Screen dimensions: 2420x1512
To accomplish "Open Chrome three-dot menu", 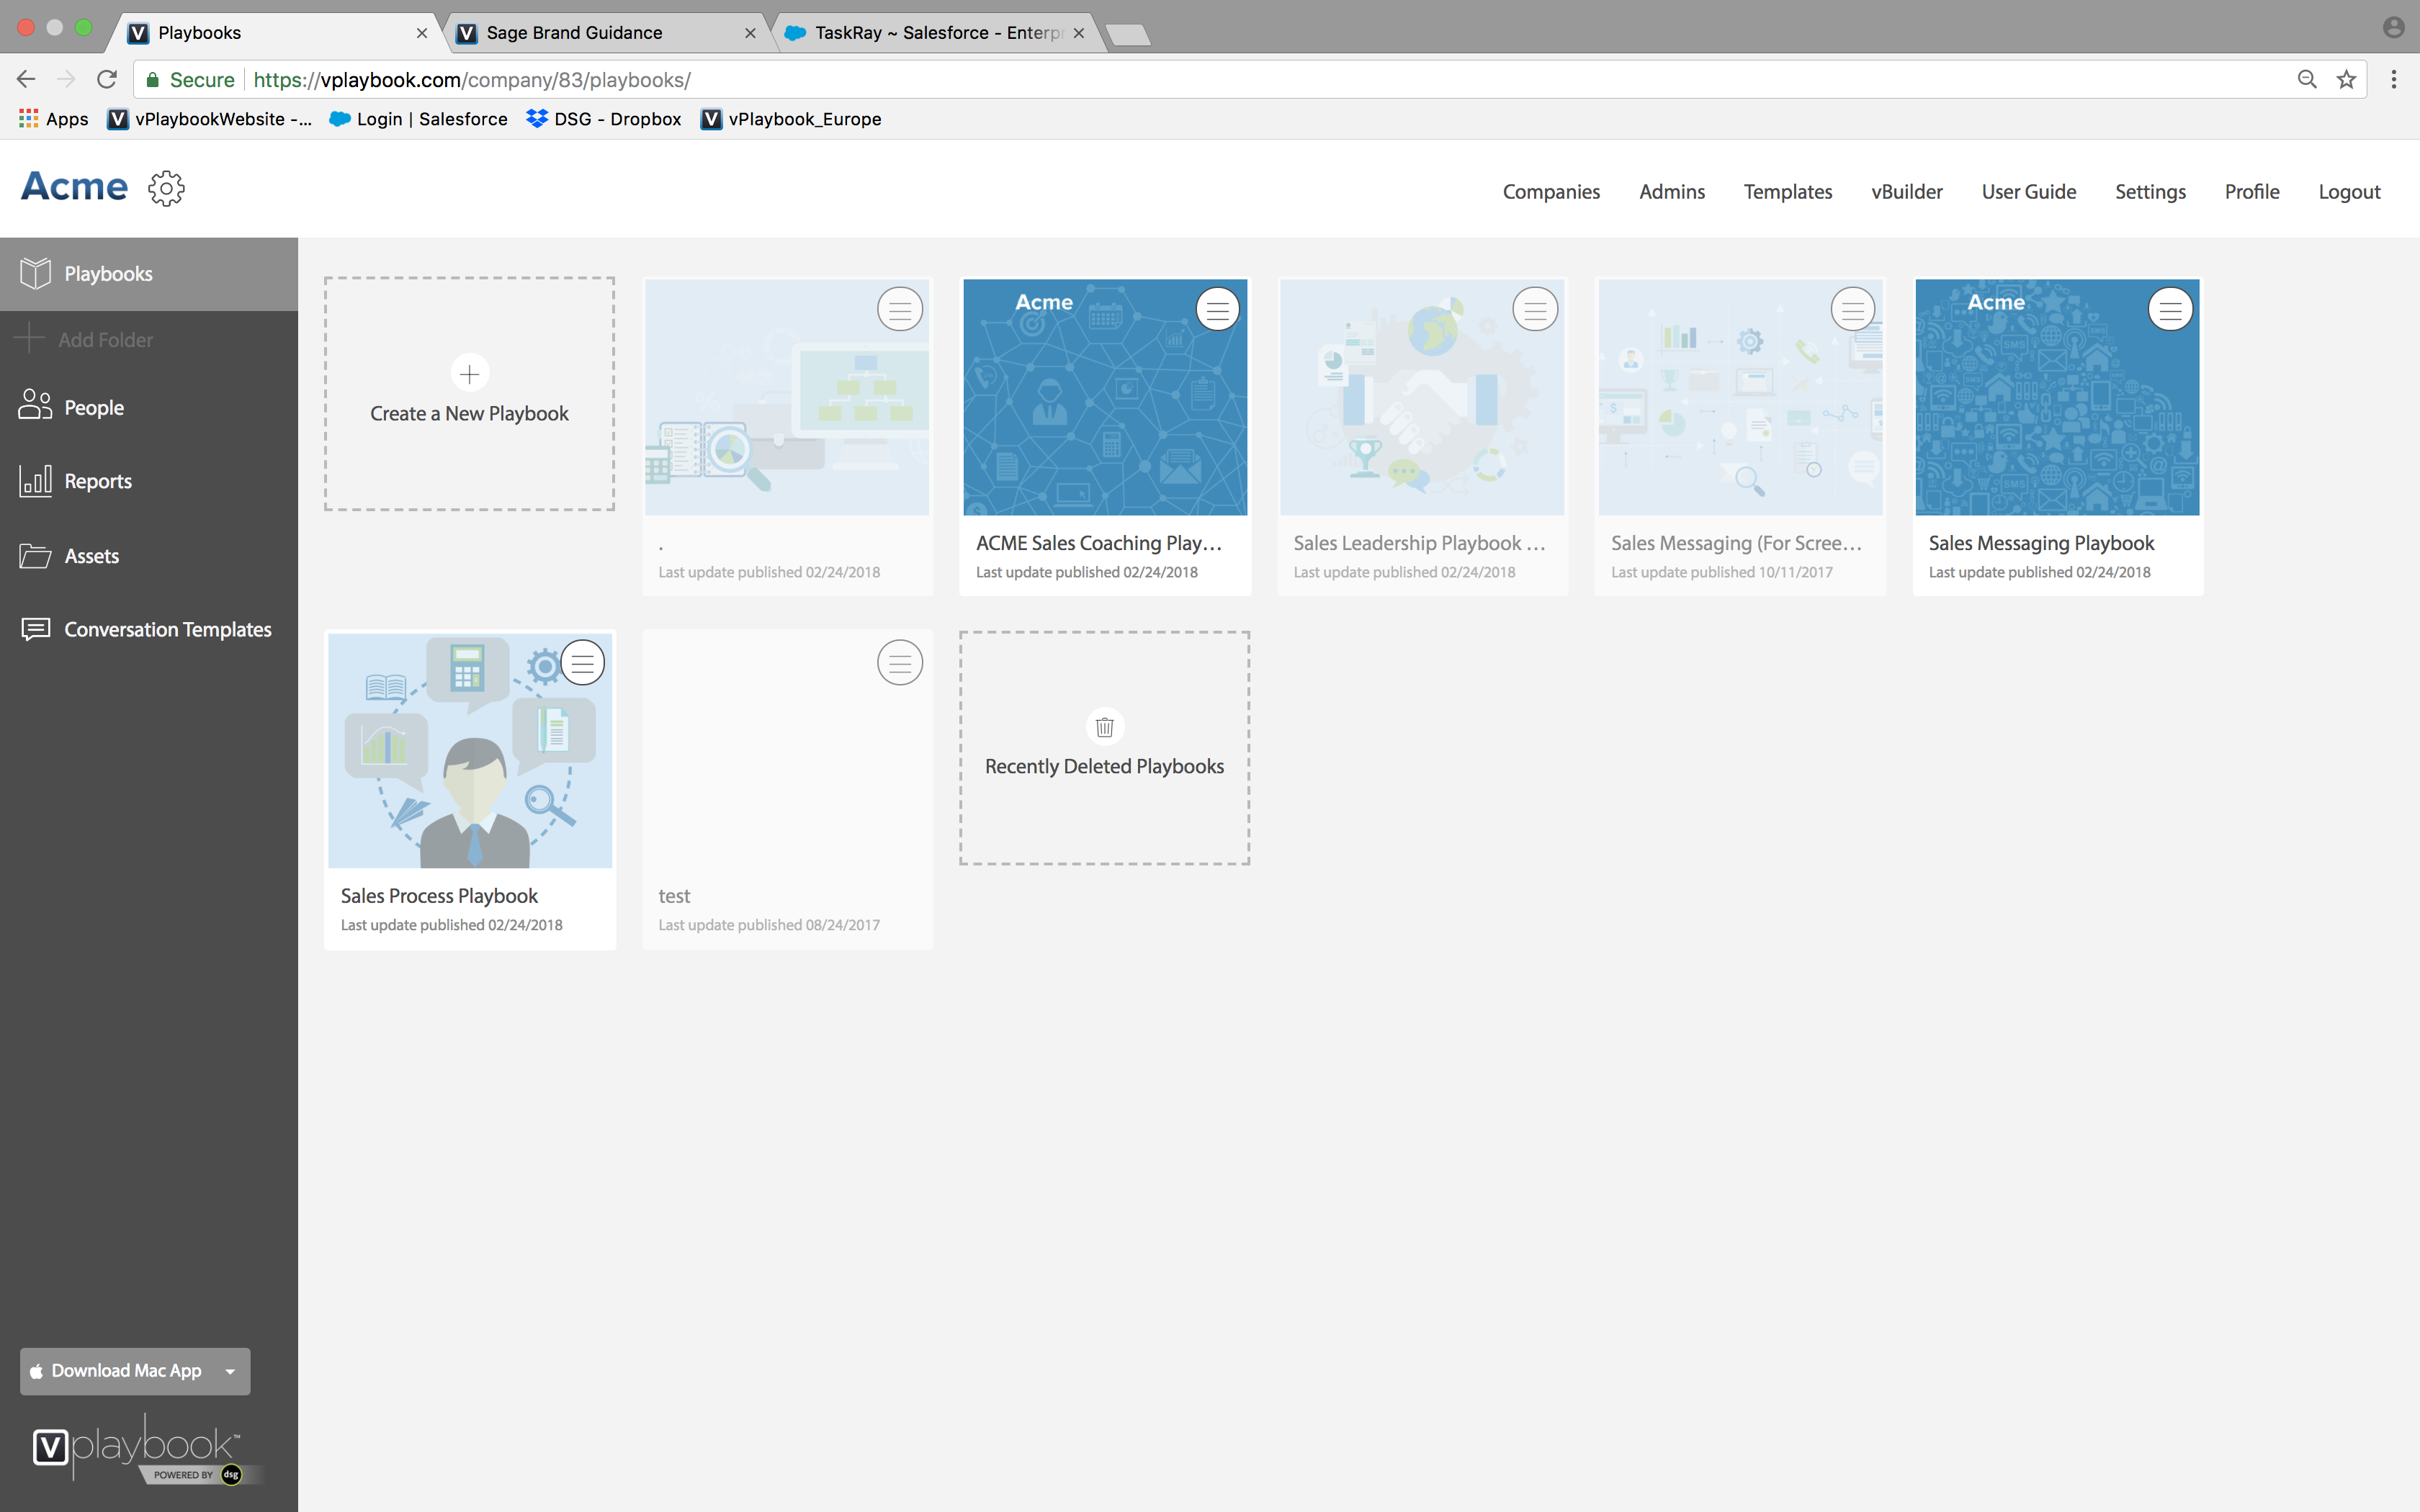I will pos(2394,80).
